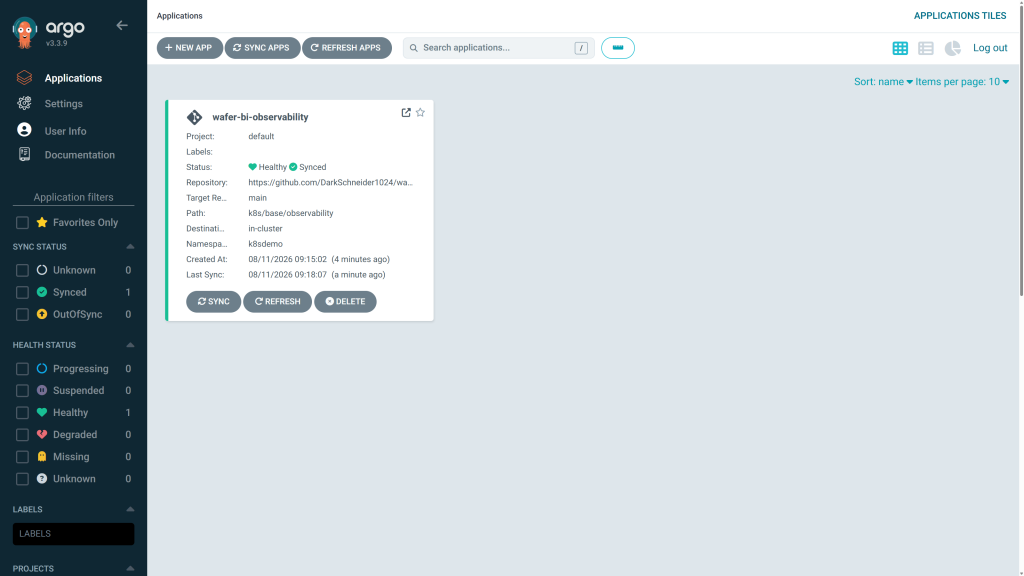Collapse PROJECTS filter section
Viewport: 1024px width, 576px height.
pyautogui.click(x=130, y=569)
